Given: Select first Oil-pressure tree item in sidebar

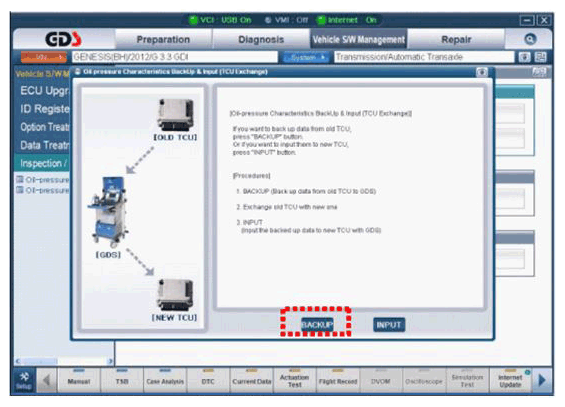Looking at the screenshot, I should point(43,179).
